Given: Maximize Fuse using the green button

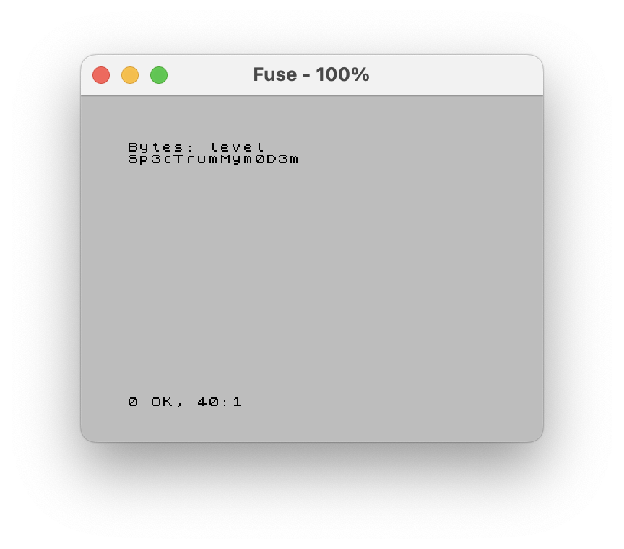Looking at the screenshot, I should [159, 75].
